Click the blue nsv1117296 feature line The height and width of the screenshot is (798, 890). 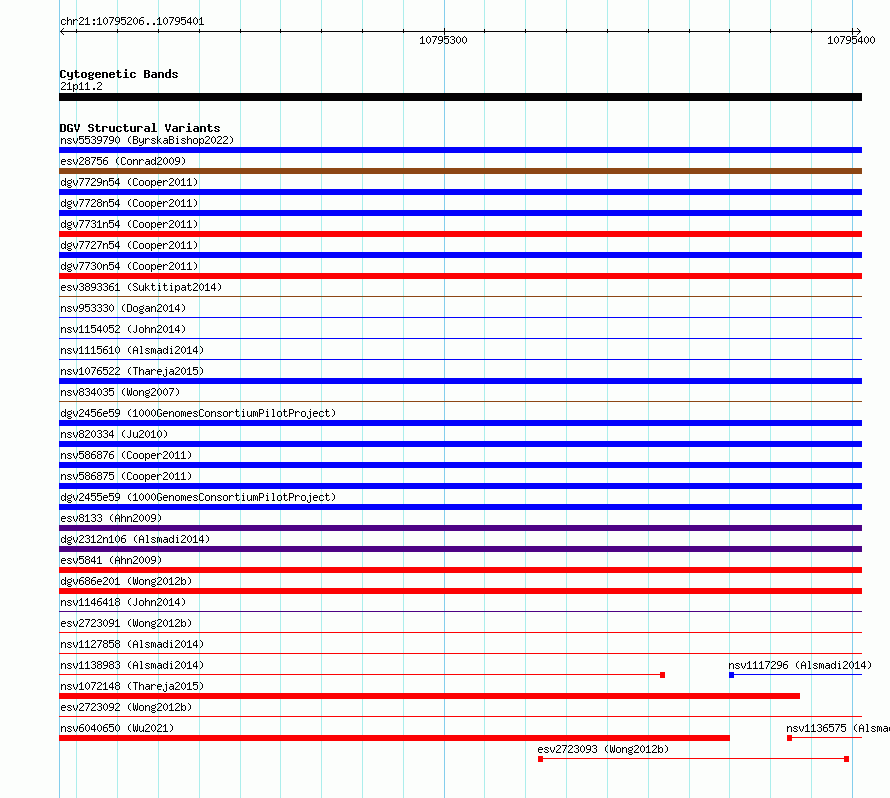pos(795,675)
